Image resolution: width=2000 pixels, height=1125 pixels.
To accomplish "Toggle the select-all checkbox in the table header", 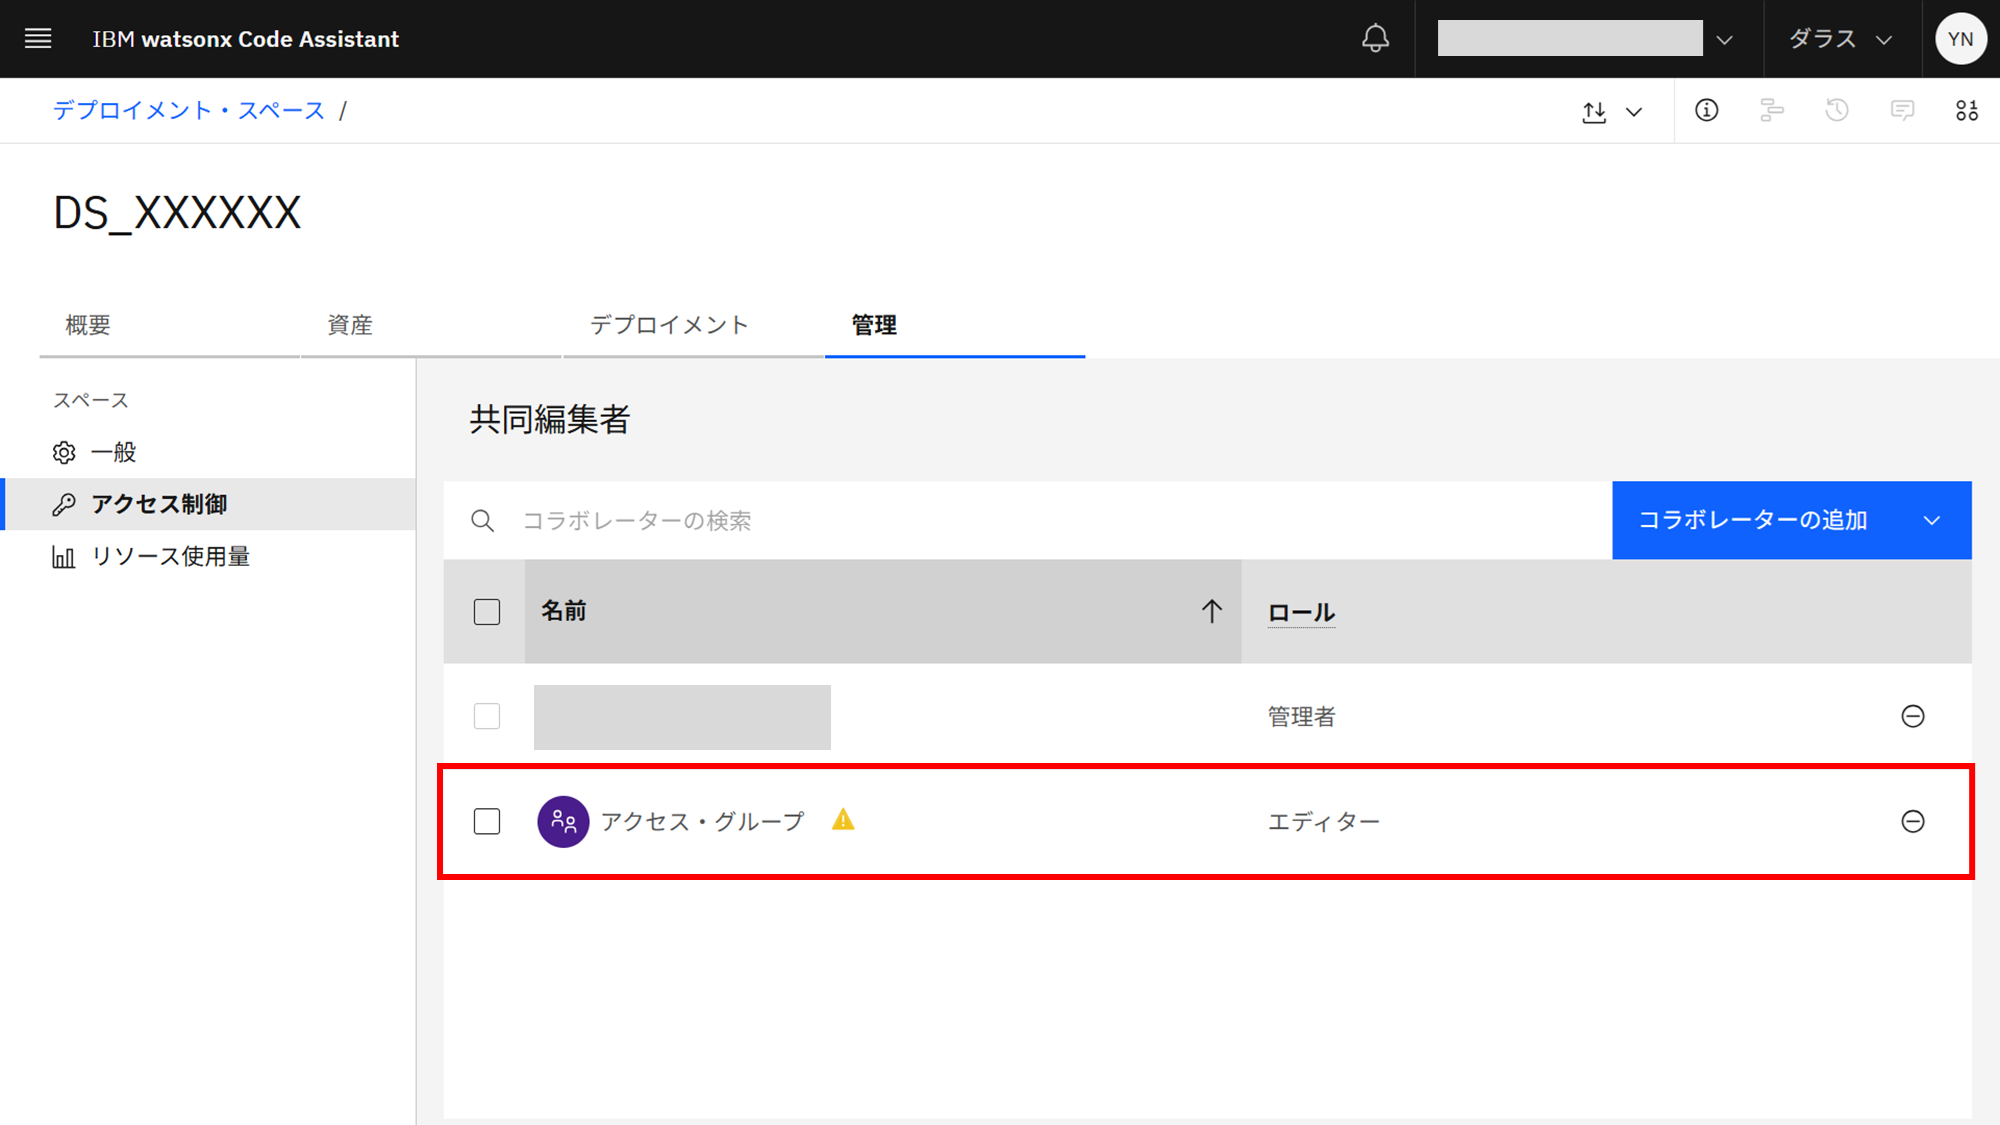I will click(487, 612).
